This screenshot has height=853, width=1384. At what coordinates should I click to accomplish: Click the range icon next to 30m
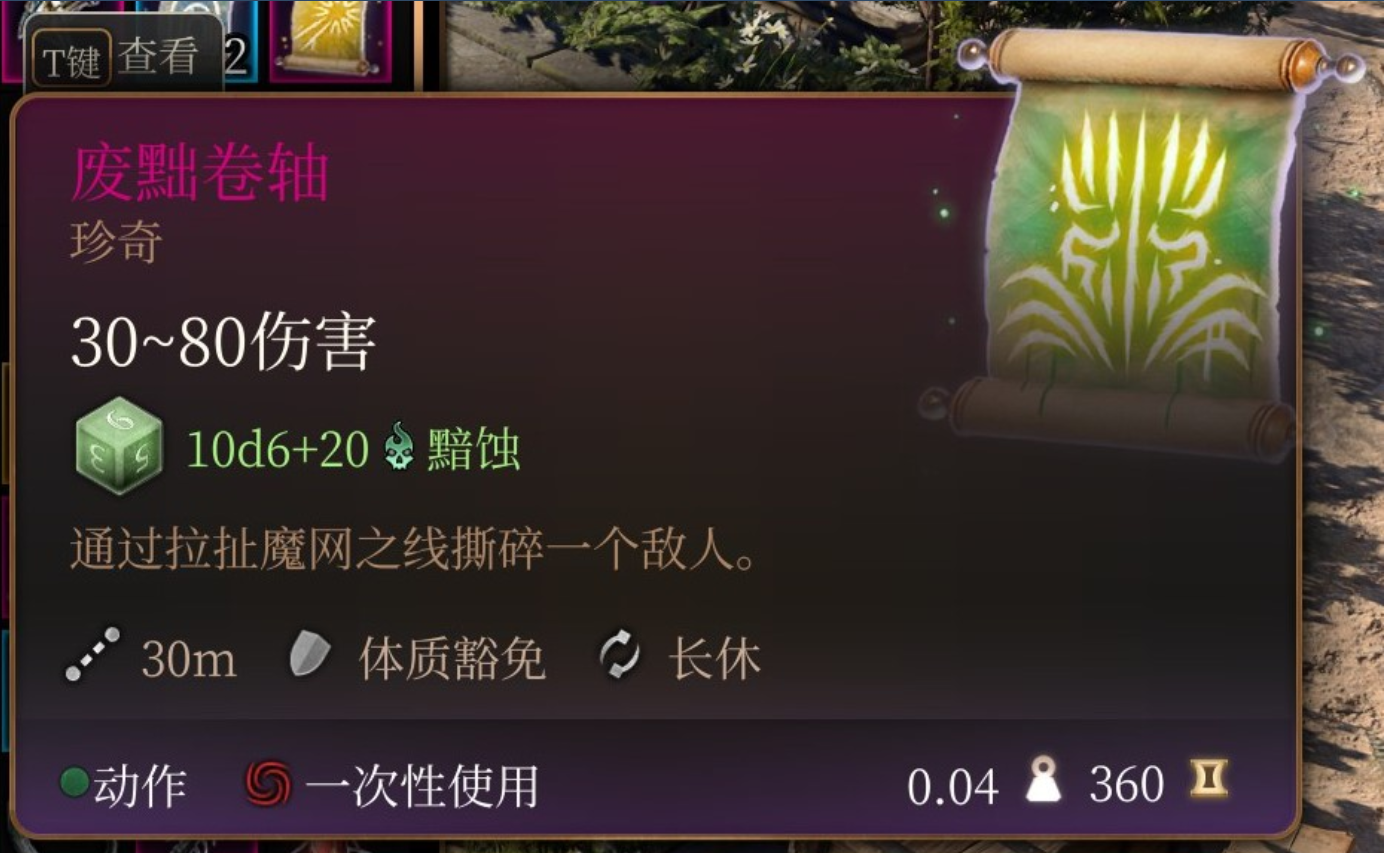[x=93, y=656]
